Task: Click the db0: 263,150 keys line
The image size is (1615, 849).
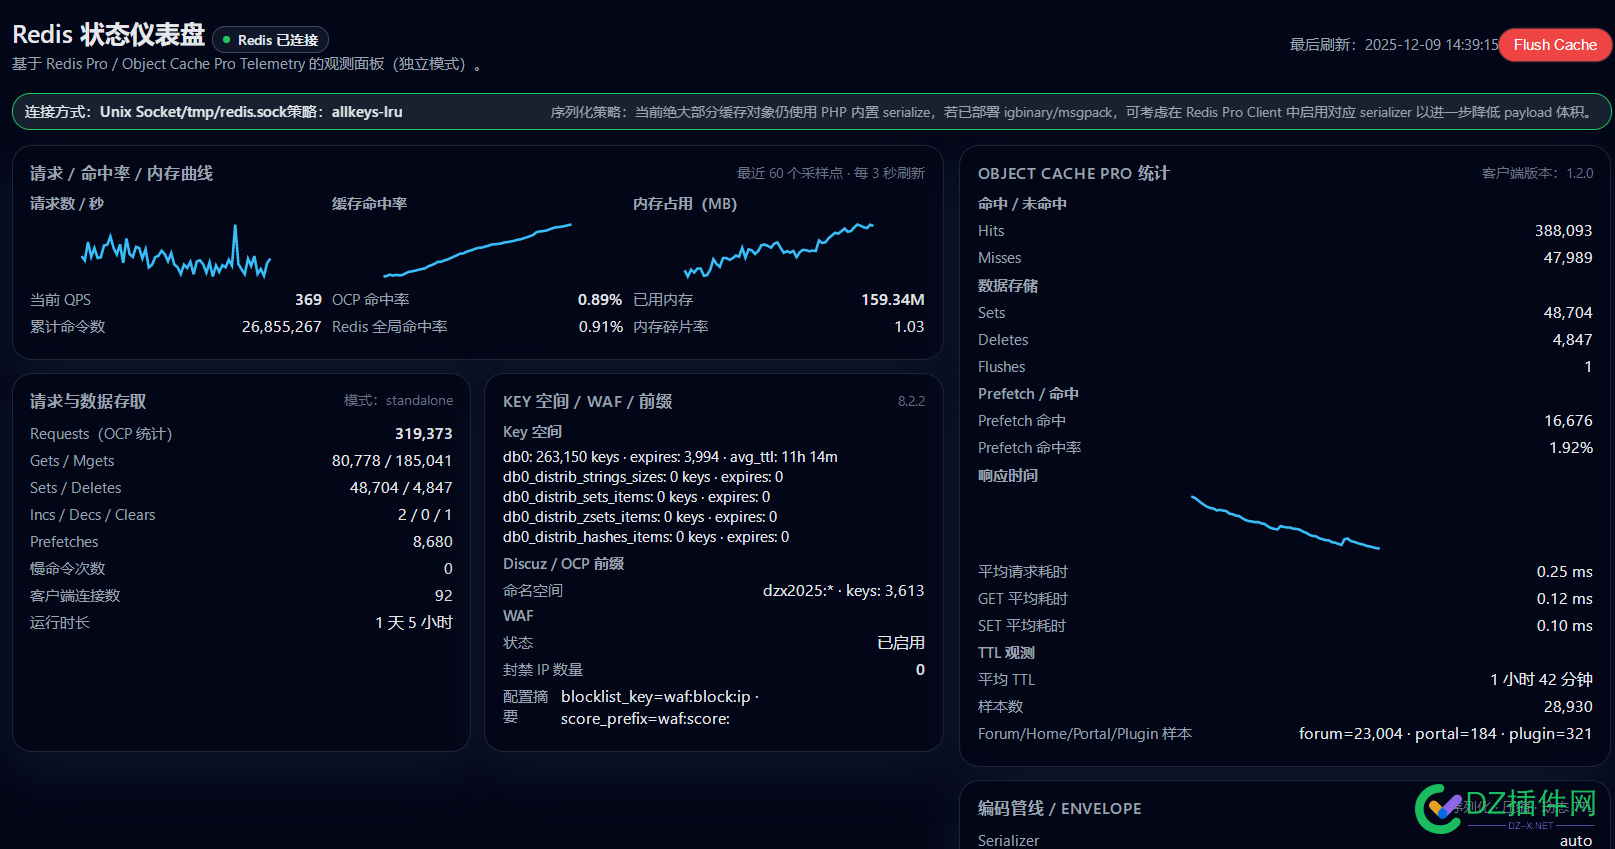Action: (670, 457)
